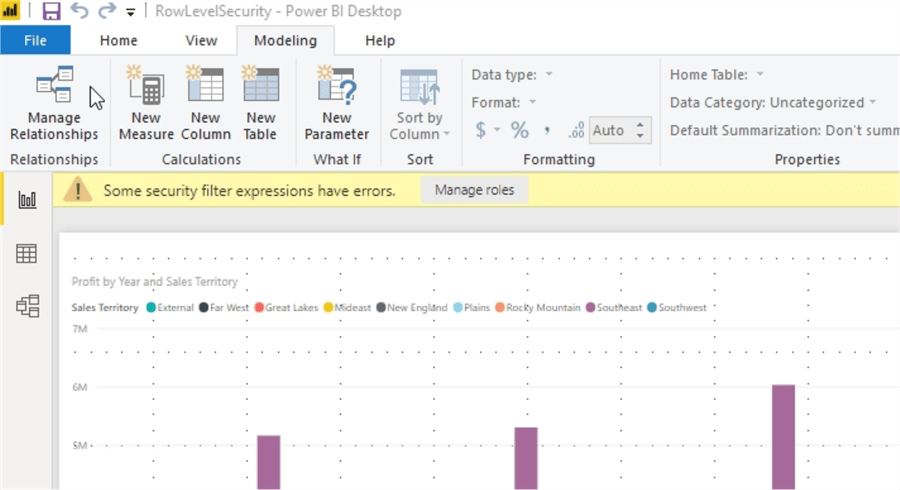This screenshot has width=900, height=490.
Task: Open the Sort by Column dropdown
Action: (420, 103)
